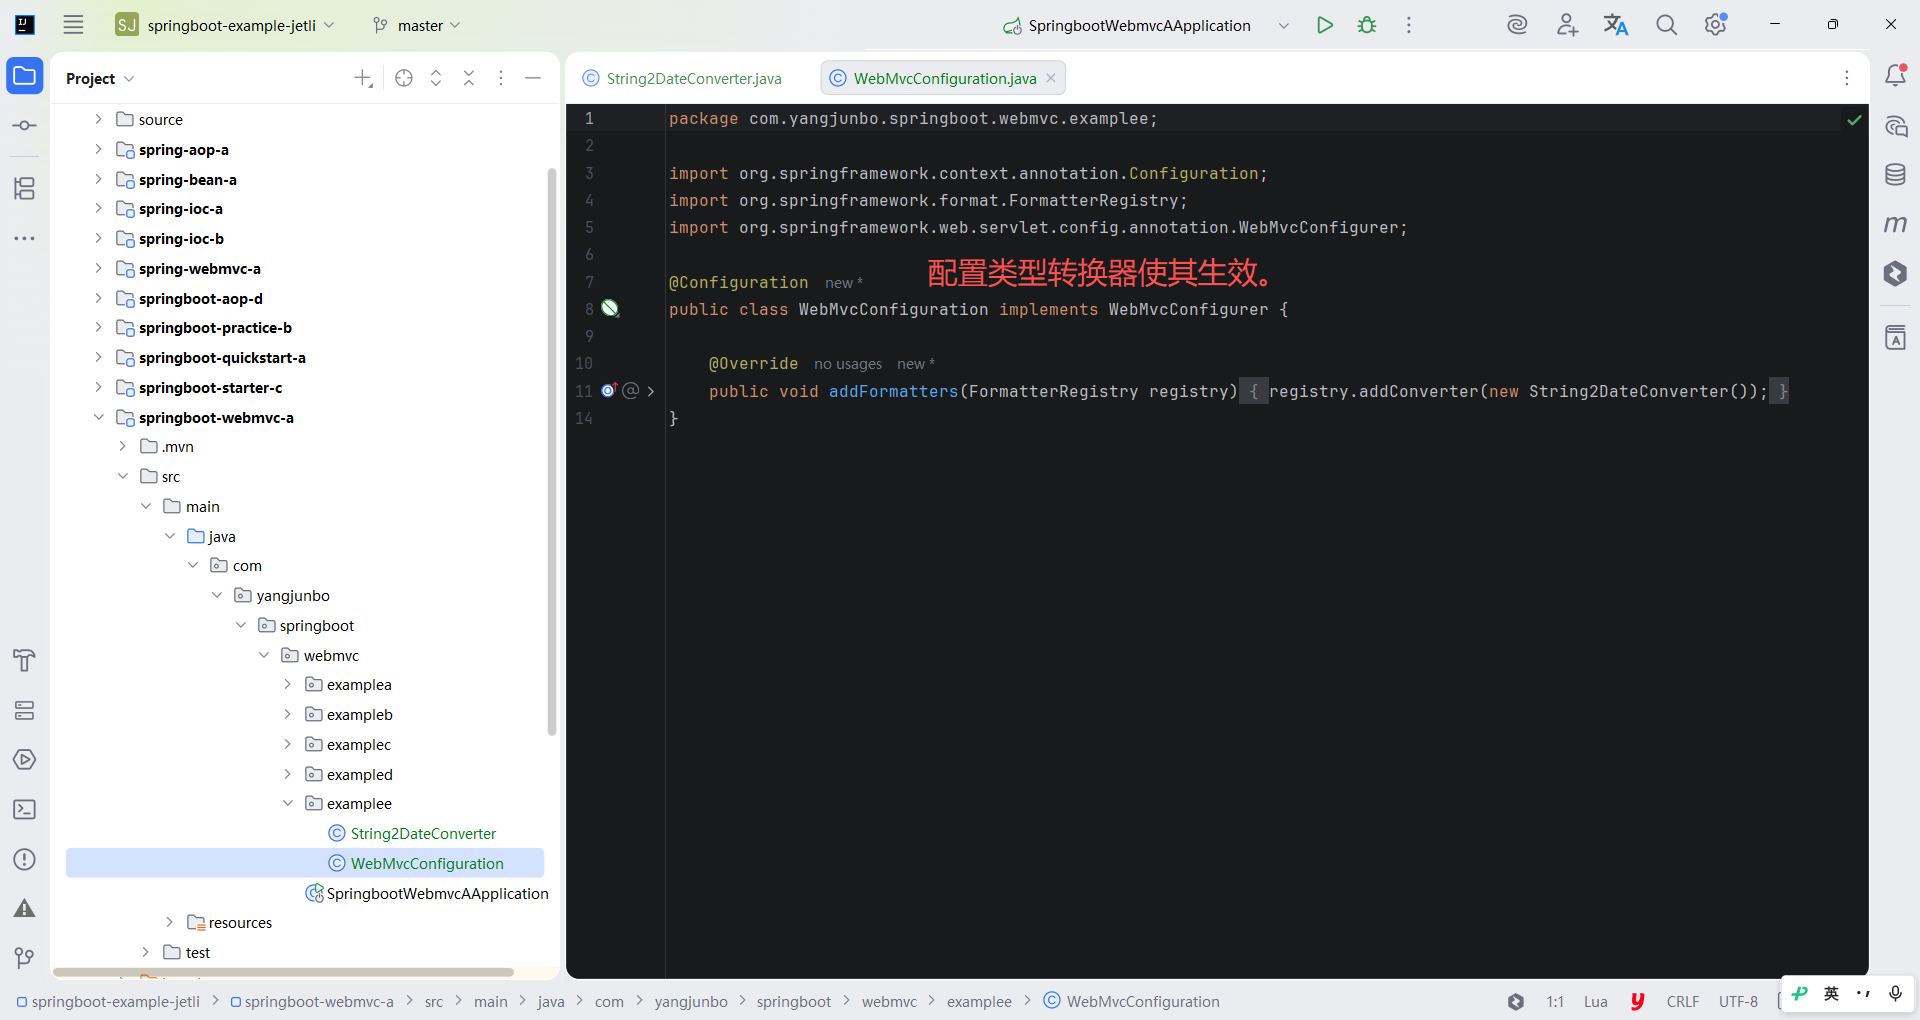Open the Project view dropdown
1920x1020 pixels.
tap(100, 78)
